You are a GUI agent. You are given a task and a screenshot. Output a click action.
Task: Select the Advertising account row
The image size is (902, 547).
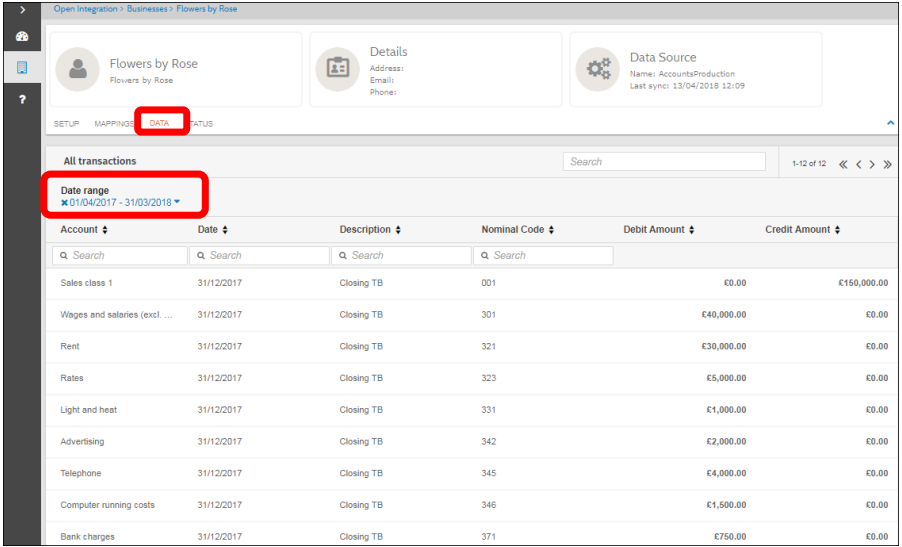pyautogui.click(x=472, y=442)
